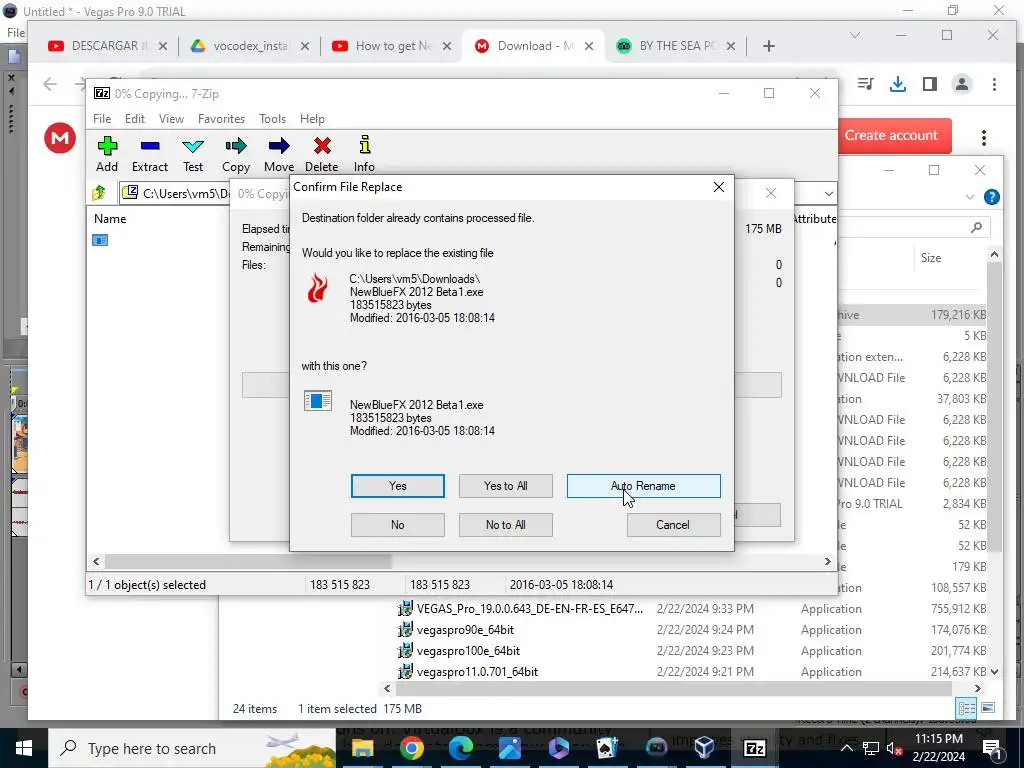Open the 7-Zip File menu

(x=102, y=119)
